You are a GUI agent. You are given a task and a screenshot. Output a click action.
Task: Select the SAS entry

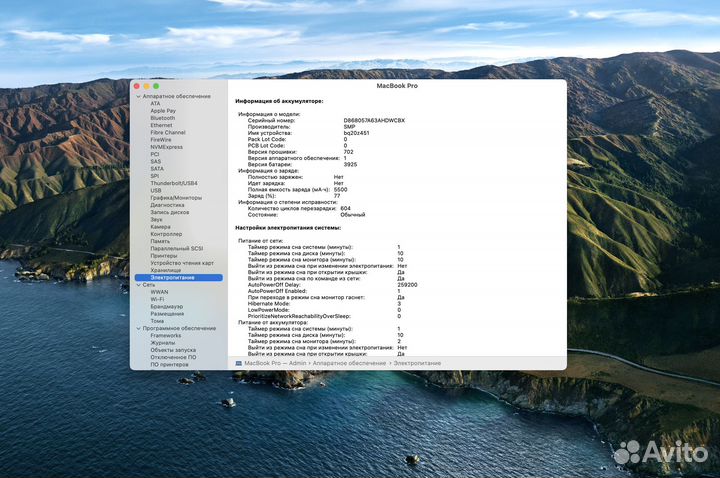(x=156, y=161)
